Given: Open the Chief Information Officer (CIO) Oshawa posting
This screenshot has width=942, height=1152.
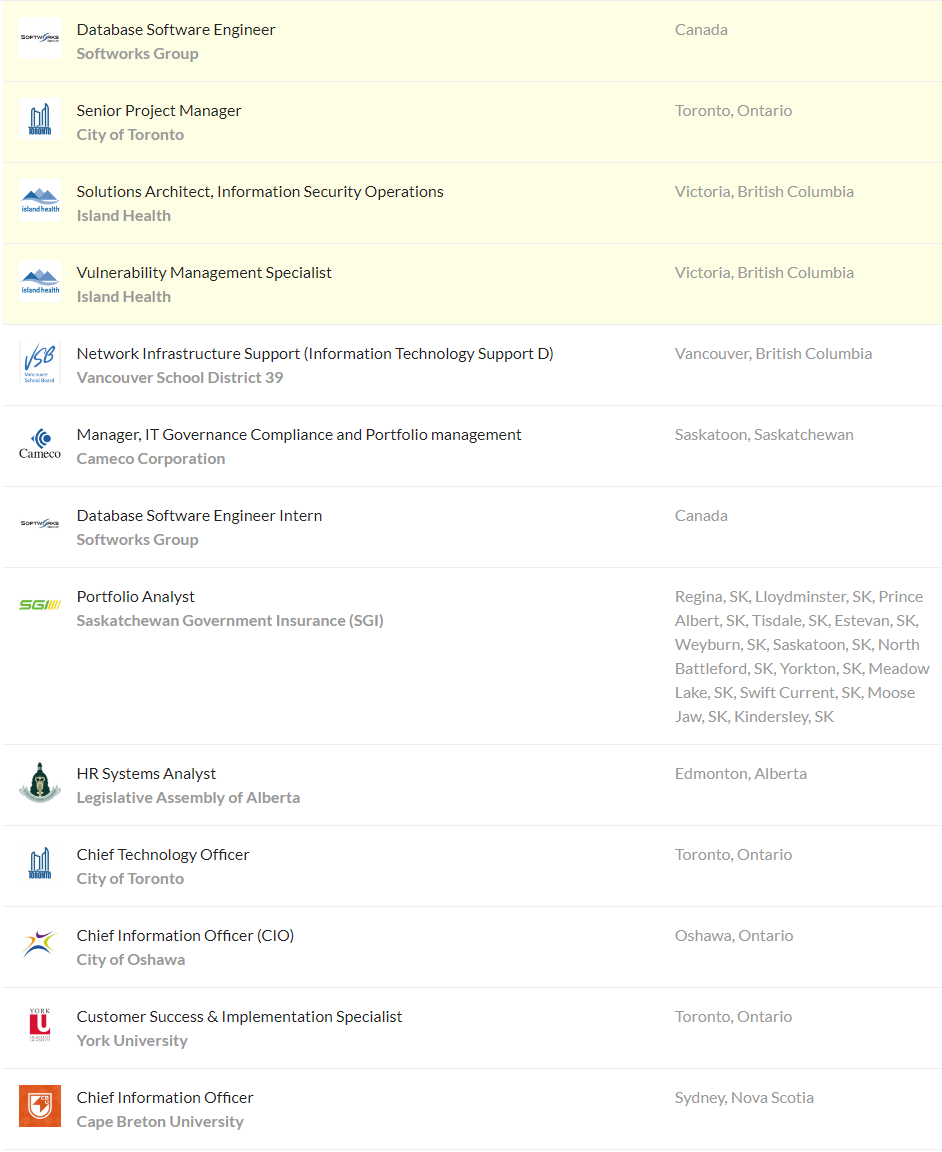Looking at the screenshot, I should click(185, 936).
